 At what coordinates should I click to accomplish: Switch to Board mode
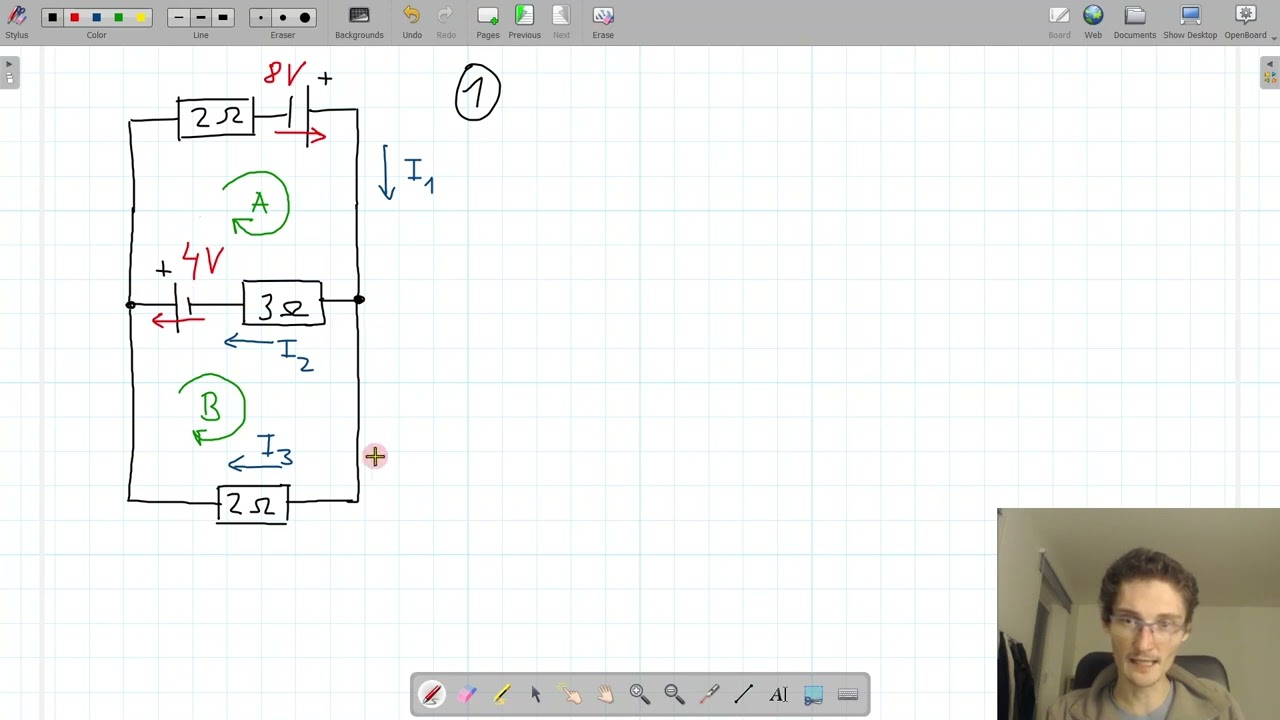tap(1059, 22)
